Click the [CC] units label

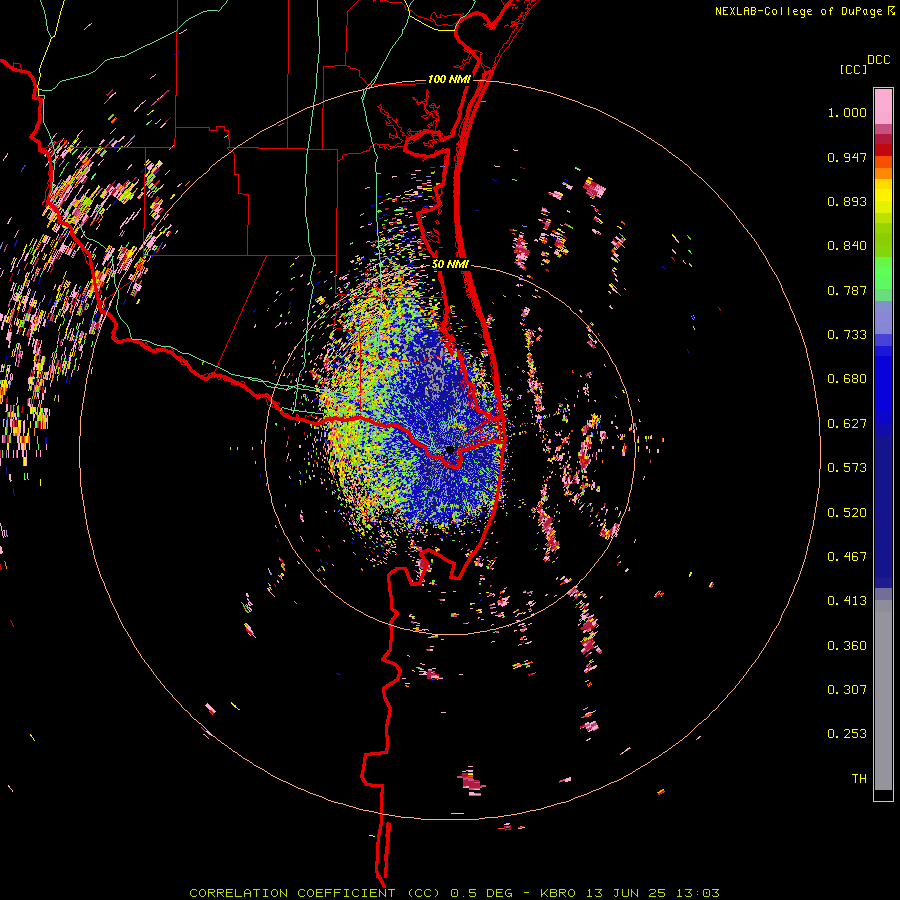click(853, 69)
